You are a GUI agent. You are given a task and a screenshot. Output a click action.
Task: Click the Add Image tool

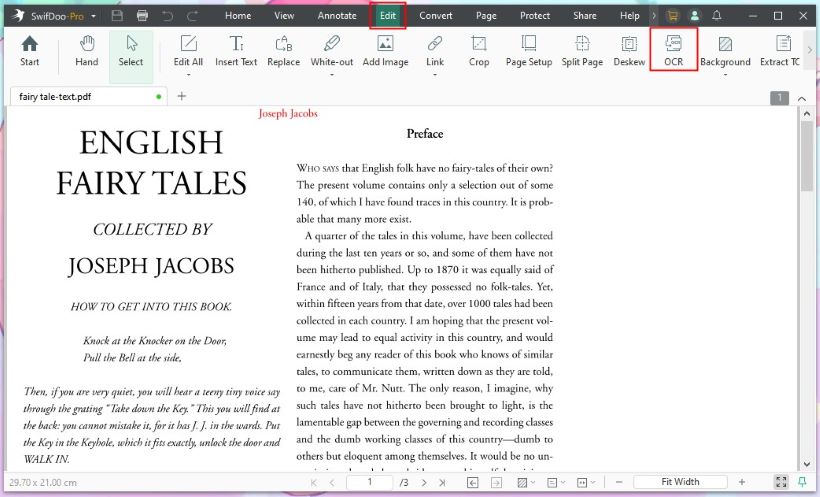(x=385, y=51)
